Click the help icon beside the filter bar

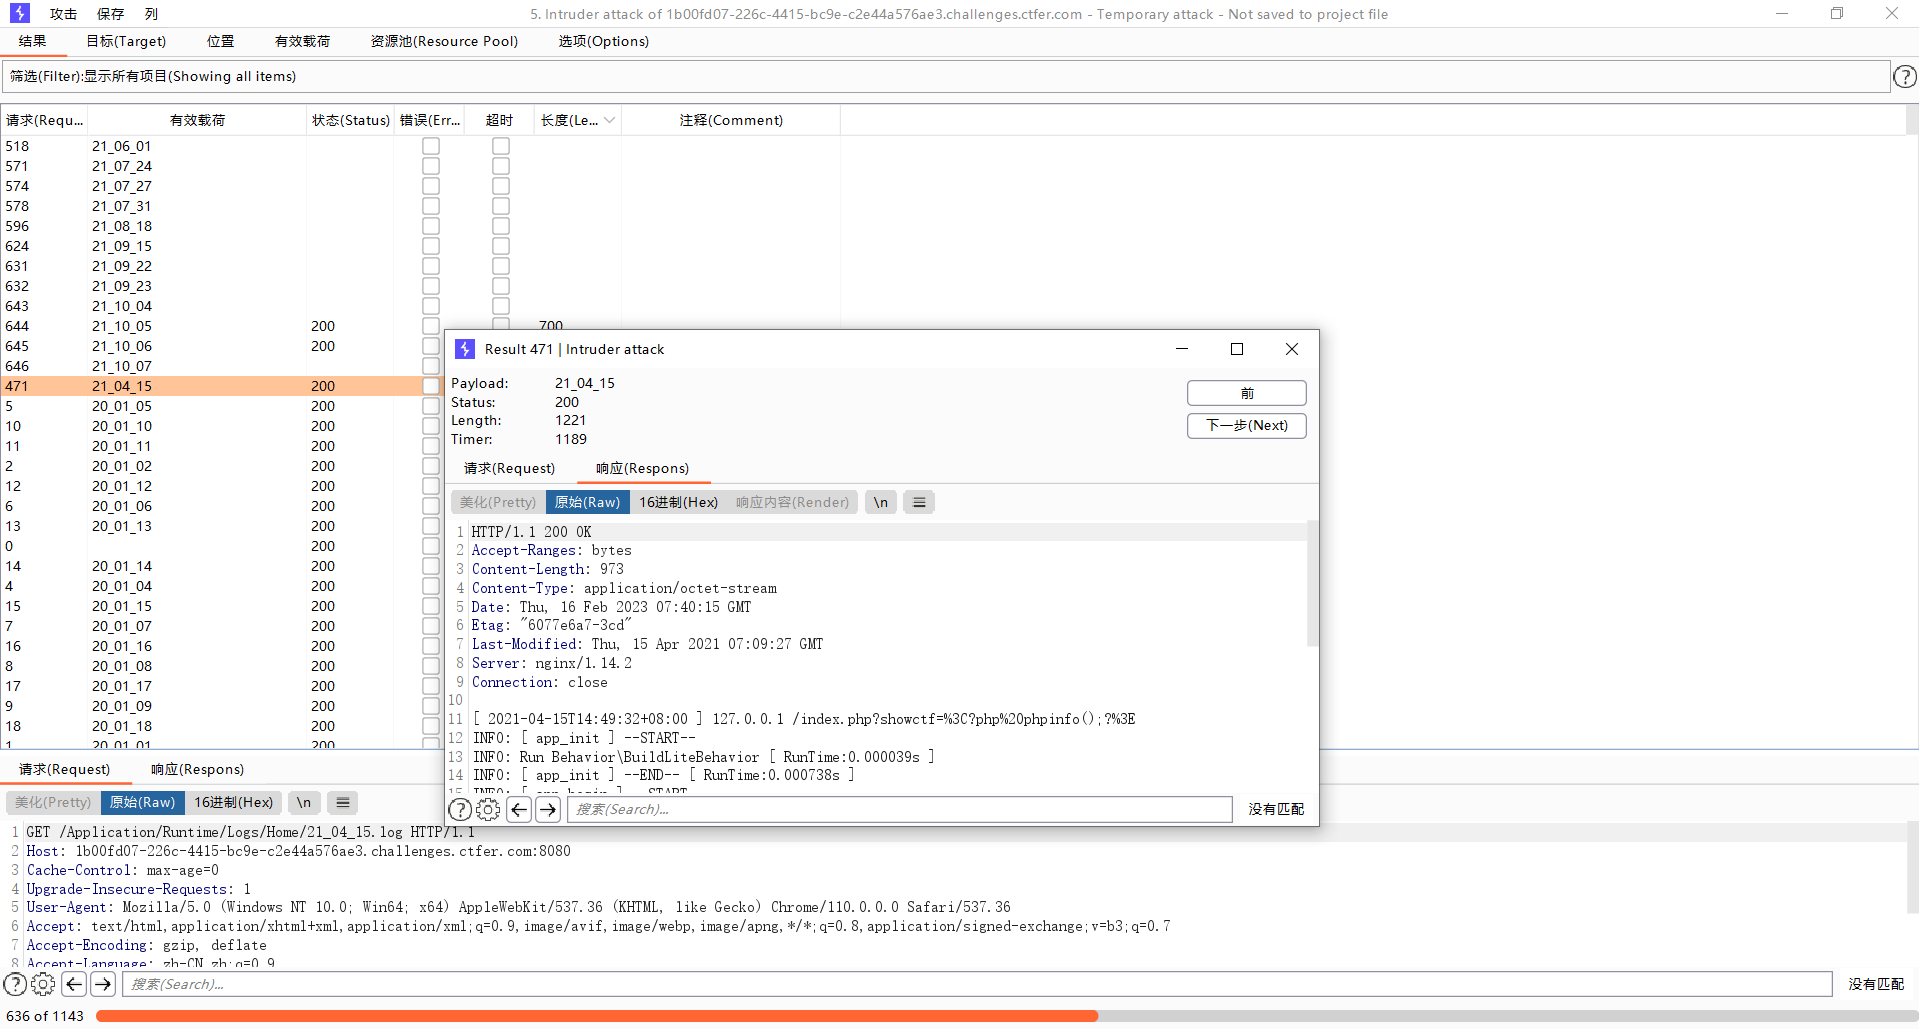[1905, 76]
